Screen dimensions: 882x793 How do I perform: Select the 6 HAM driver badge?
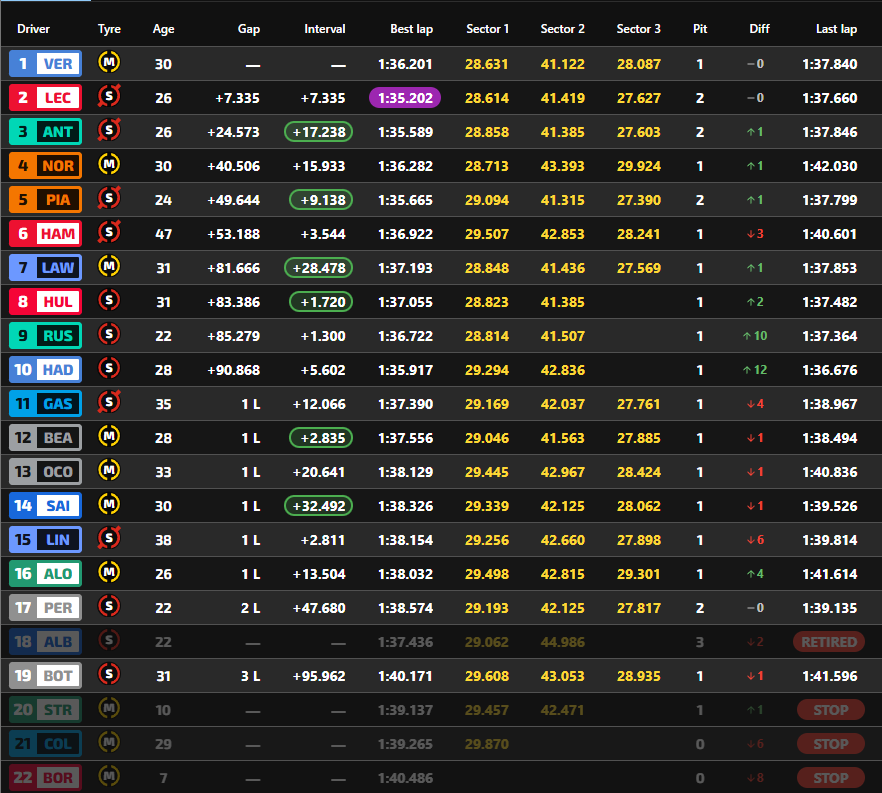pyautogui.click(x=46, y=233)
